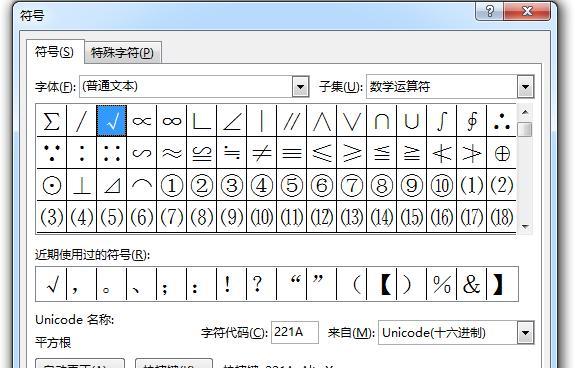Click the symbol grid scroll up arrow
Image resolution: width=575 pixels, height=368 pixels.
(x=525, y=112)
